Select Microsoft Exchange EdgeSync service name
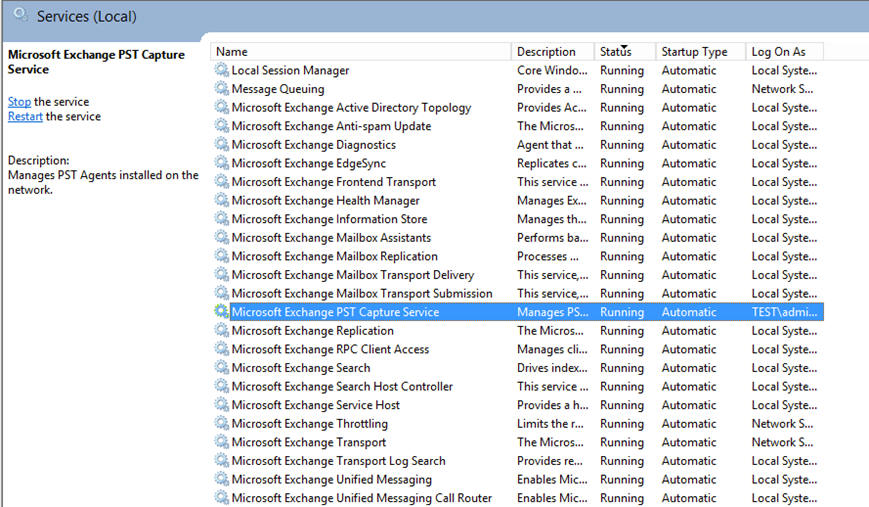 click(x=309, y=163)
